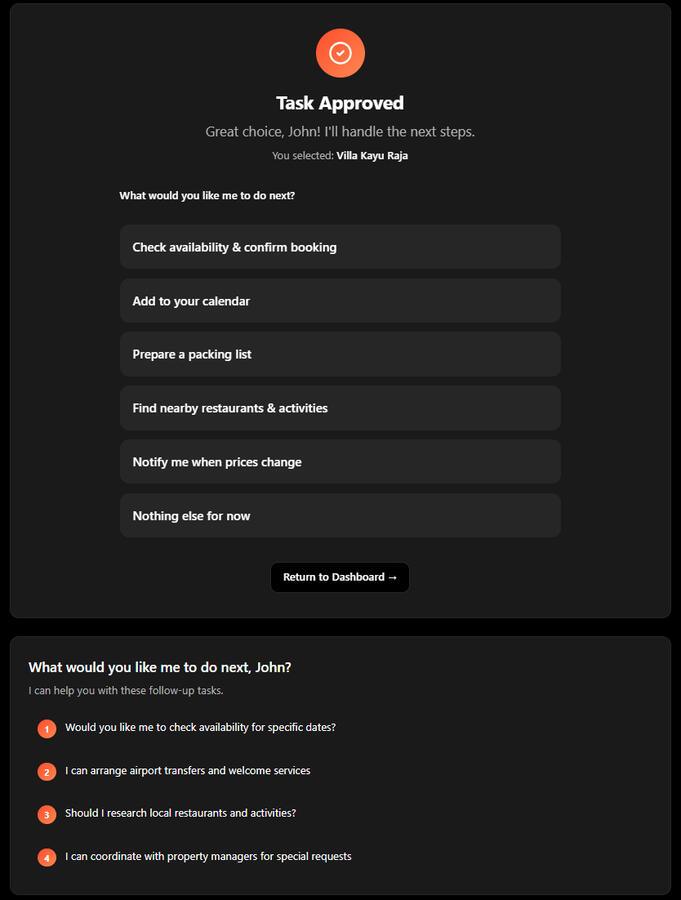Select Check availability & confirm booking
Viewport: 681px width, 900px height.
[340, 247]
